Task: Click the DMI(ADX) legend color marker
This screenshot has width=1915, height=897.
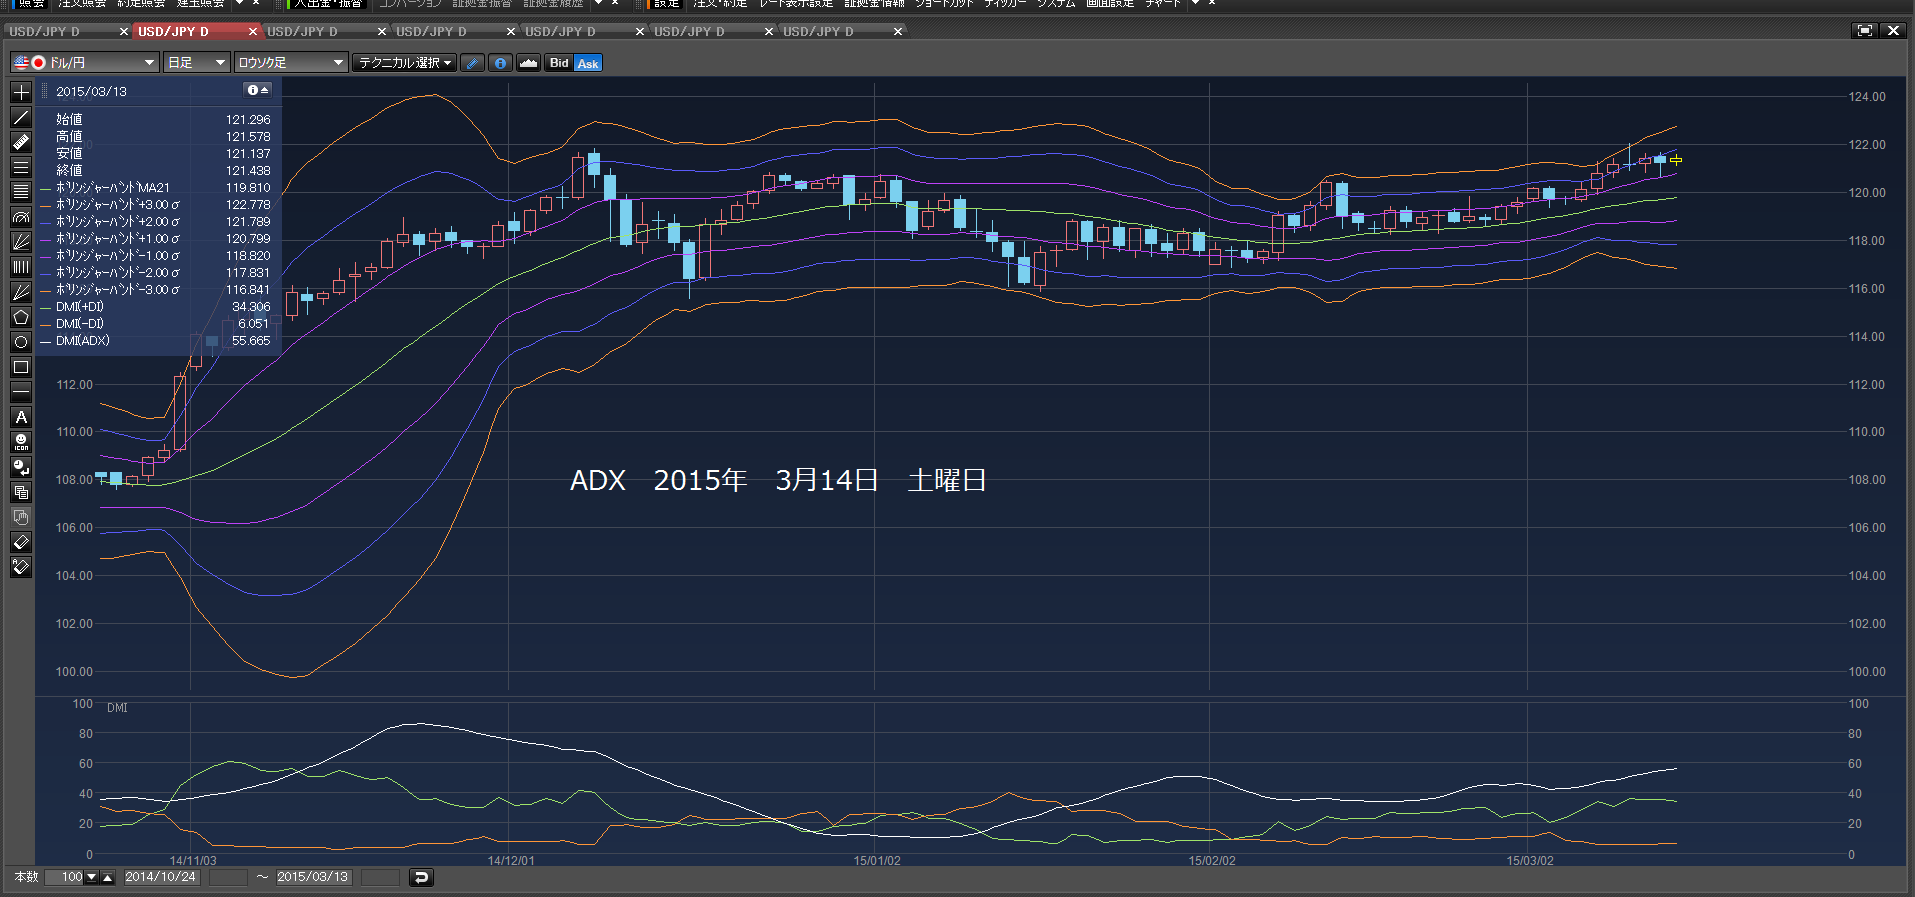Action: pyautogui.click(x=45, y=341)
